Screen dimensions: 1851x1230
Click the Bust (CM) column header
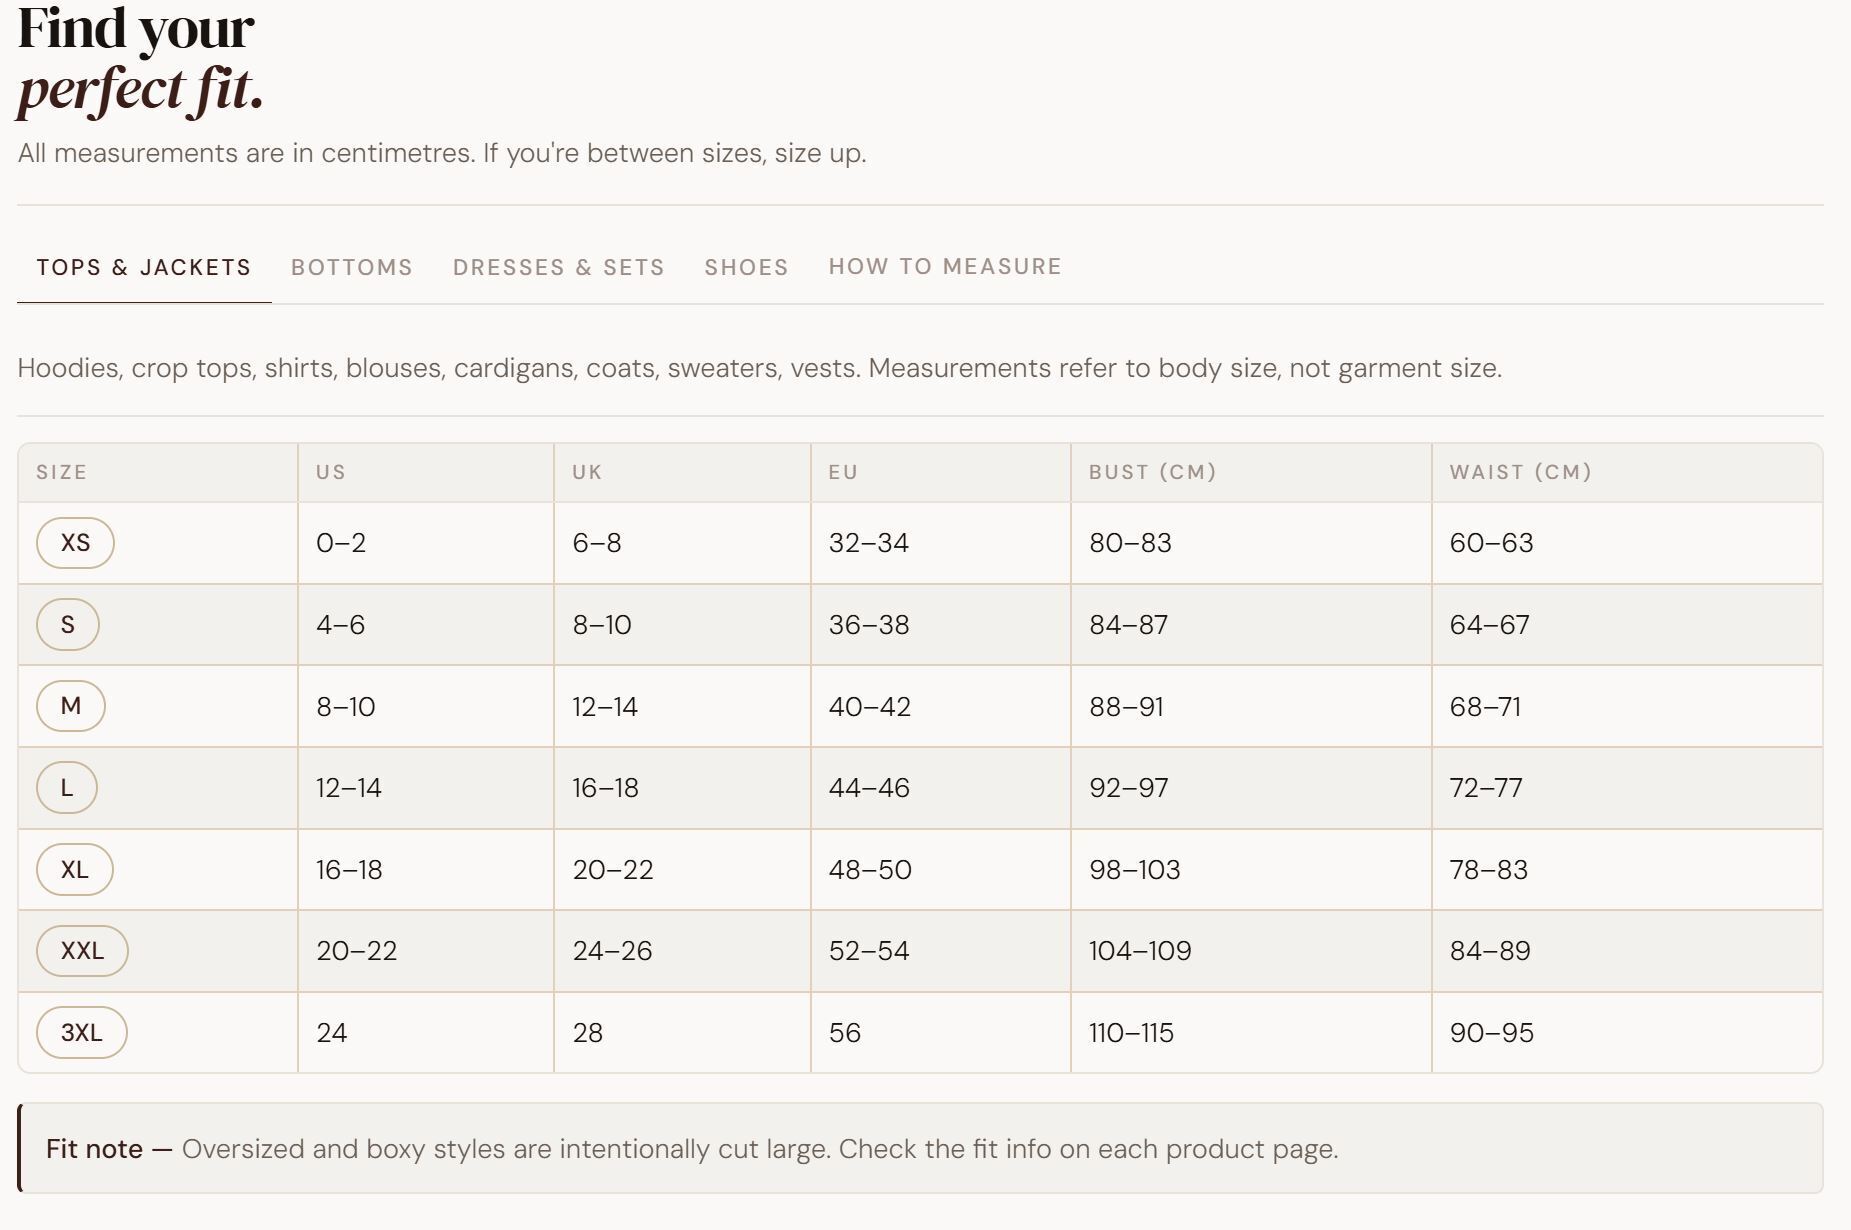[1152, 472]
